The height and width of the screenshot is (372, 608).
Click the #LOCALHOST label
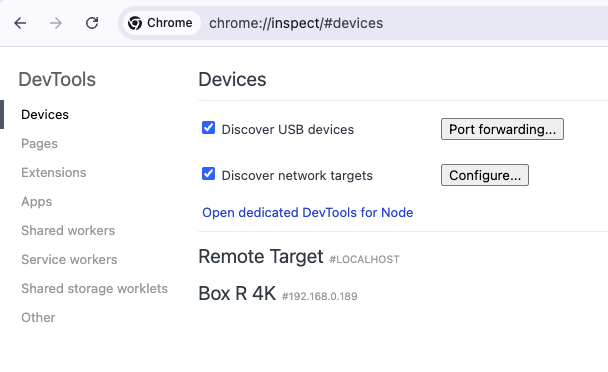click(364, 260)
